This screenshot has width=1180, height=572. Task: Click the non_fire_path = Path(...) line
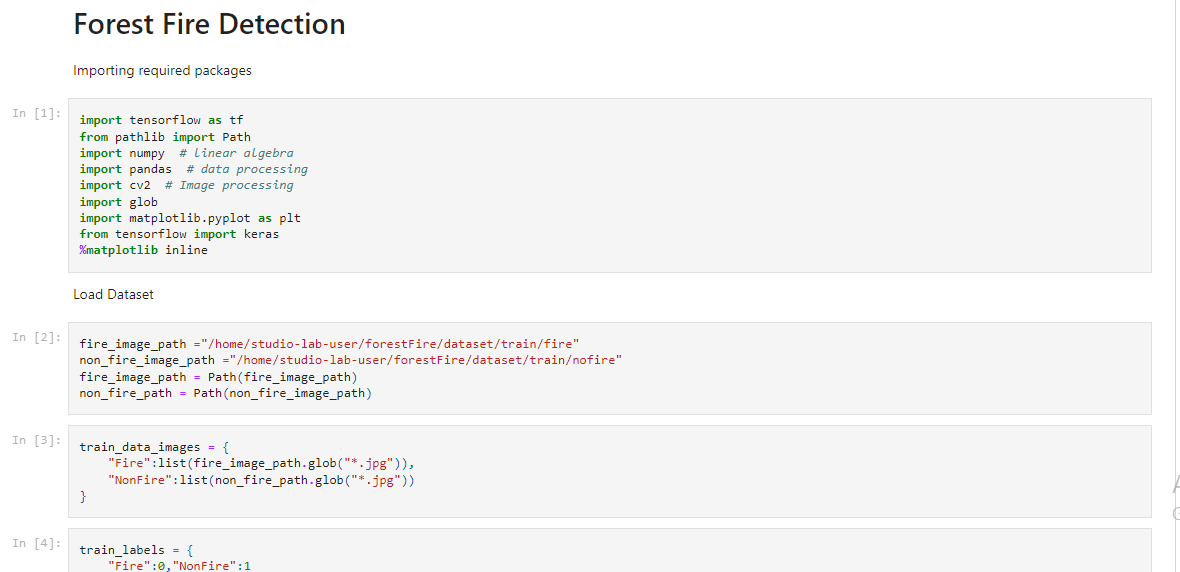click(226, 393)
